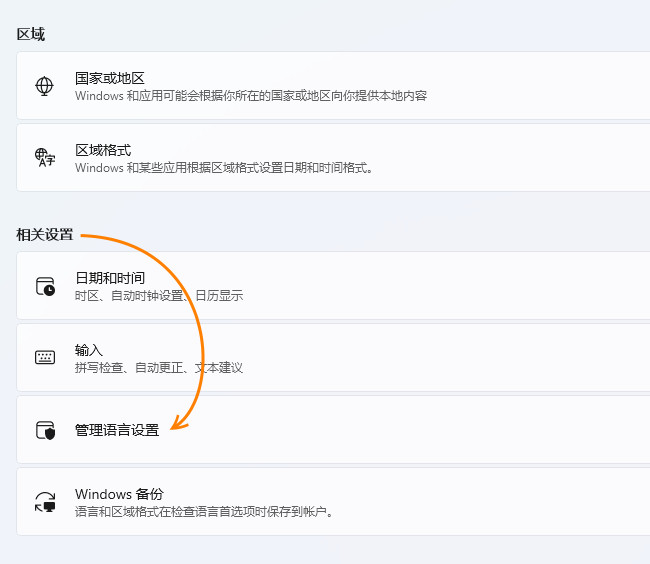This screenshot has width=650, height=564.
Task: Open the Windows 备份 title
Action: point(119,494)
